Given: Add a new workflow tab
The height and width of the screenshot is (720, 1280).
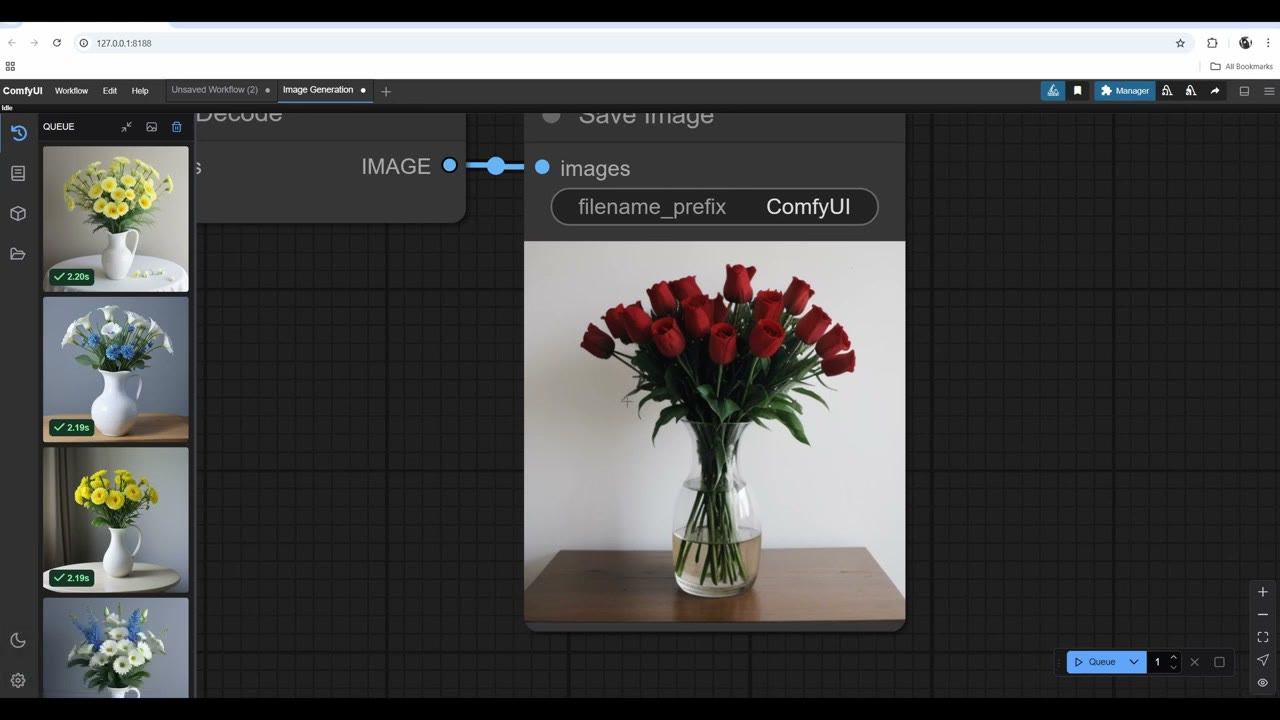Looking at the screenshot, I should pos(386,91).
